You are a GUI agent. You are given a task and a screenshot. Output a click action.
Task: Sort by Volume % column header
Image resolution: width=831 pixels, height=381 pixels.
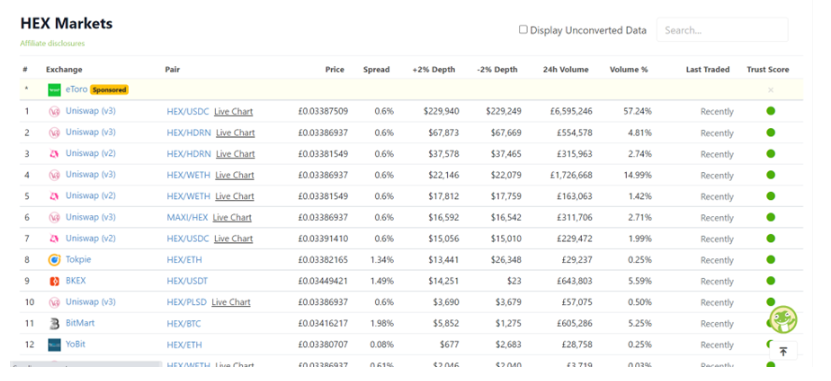pos(629,69)
